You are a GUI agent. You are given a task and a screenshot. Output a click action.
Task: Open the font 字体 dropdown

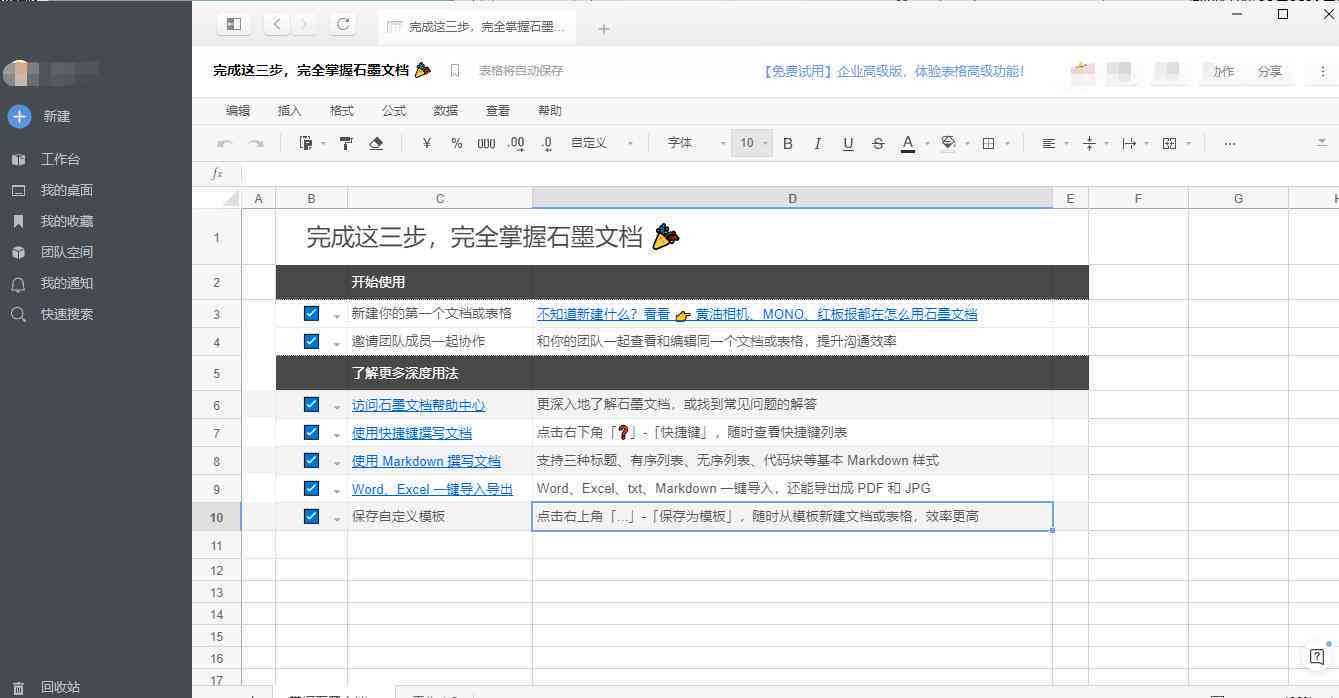[696, 143]
